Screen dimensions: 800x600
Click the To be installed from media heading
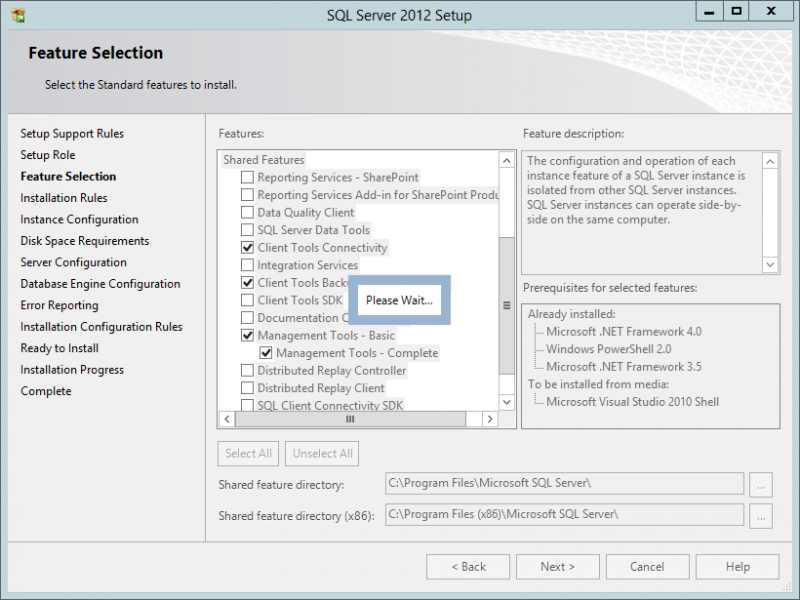pyautogui.click(x=598, y=384)
